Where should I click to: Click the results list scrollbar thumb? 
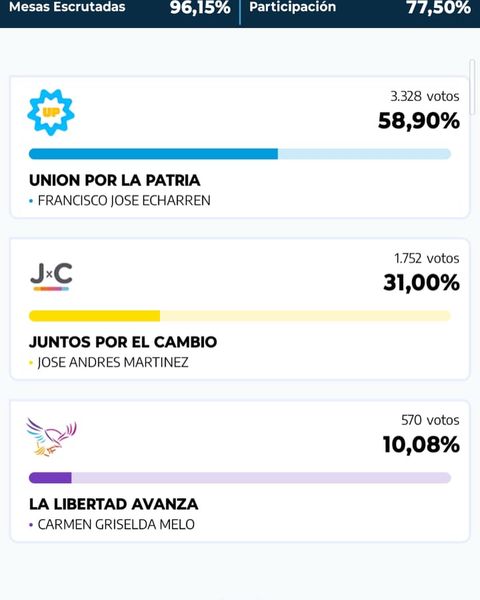(x=472, y=87)
